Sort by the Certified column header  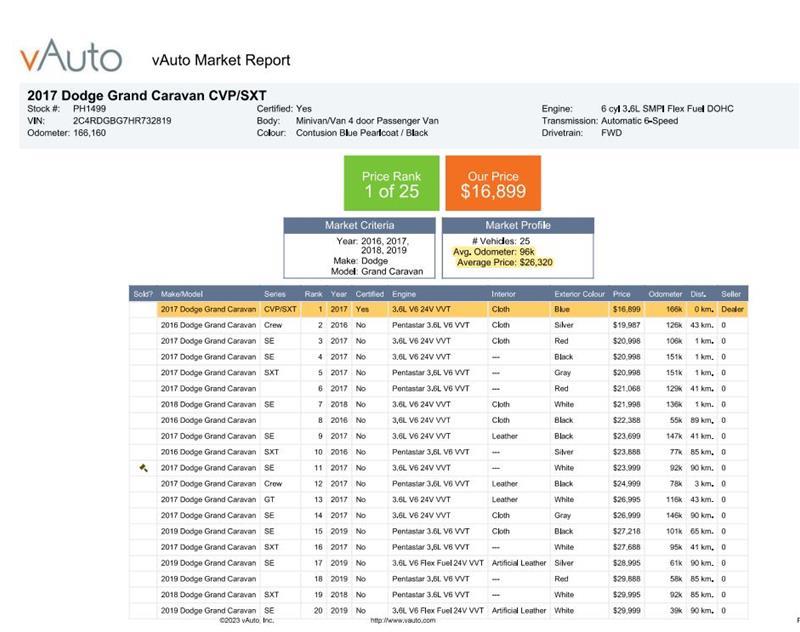click(x=369, y=294)
